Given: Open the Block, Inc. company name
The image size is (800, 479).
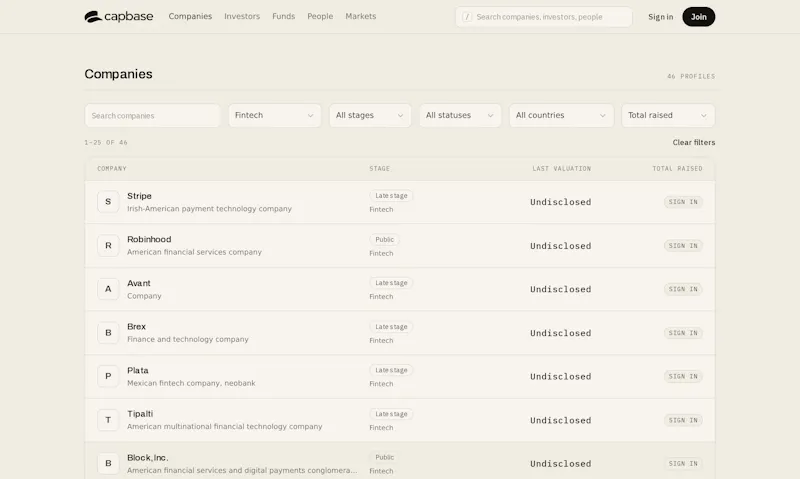Looking at the screenshot, I should point(147,458).
